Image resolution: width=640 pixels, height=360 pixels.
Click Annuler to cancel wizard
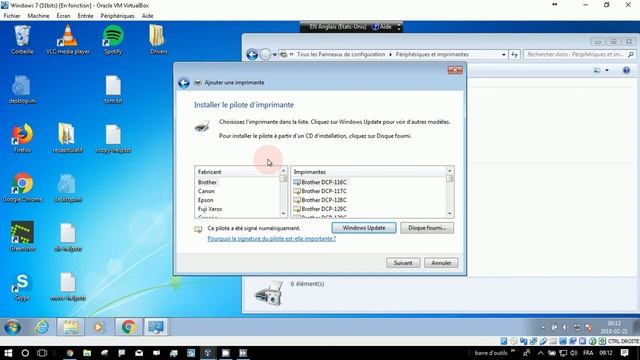441,263
